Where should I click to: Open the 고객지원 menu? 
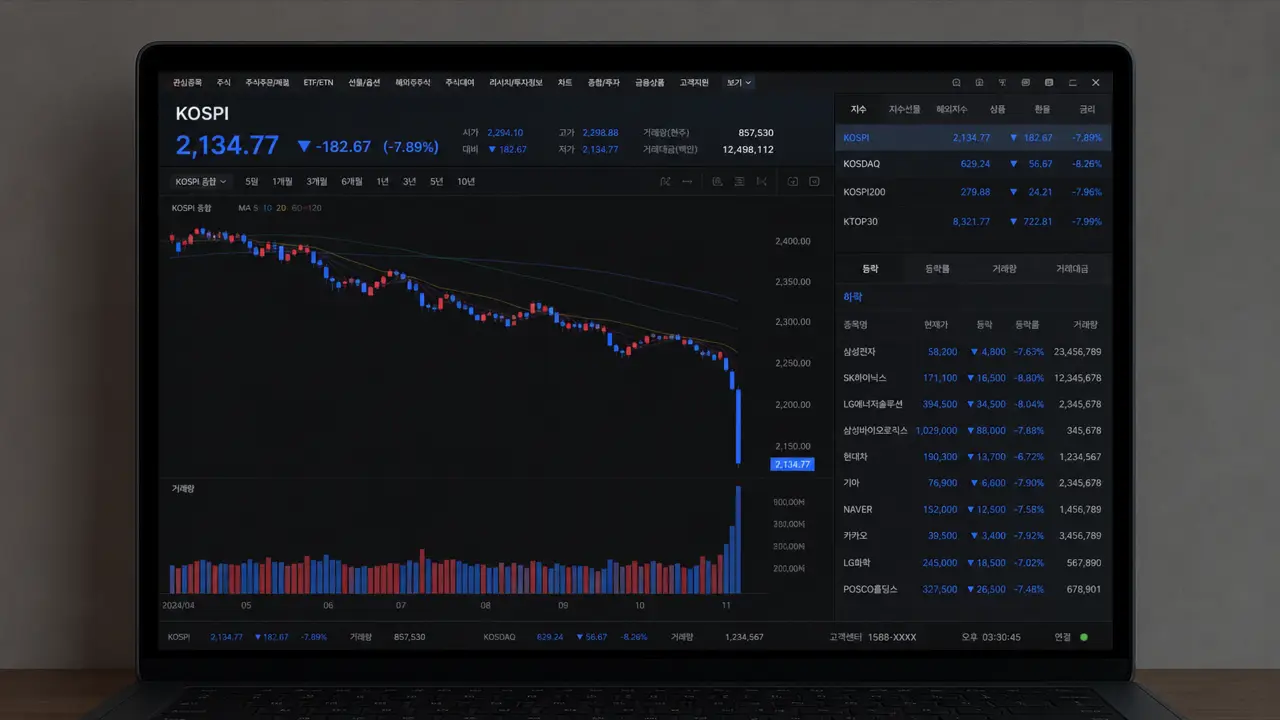click(x=694, y=82)
